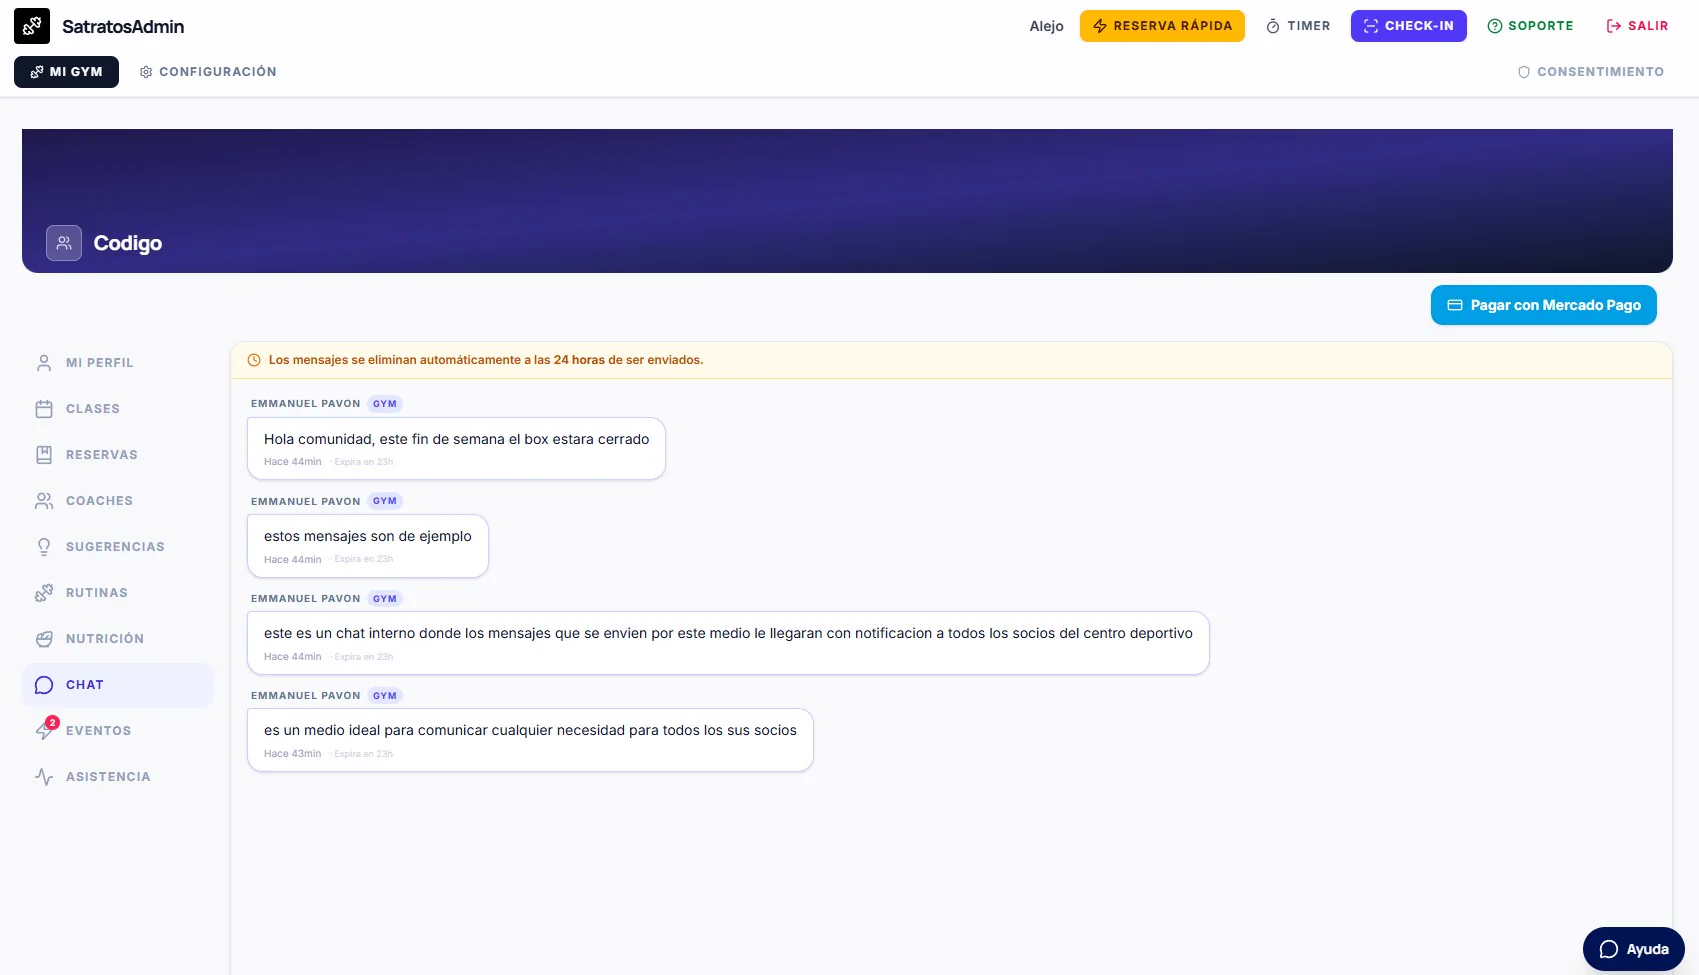Open Soporte help link
The image size is (1699, 975).
(x=1530, y=26)
